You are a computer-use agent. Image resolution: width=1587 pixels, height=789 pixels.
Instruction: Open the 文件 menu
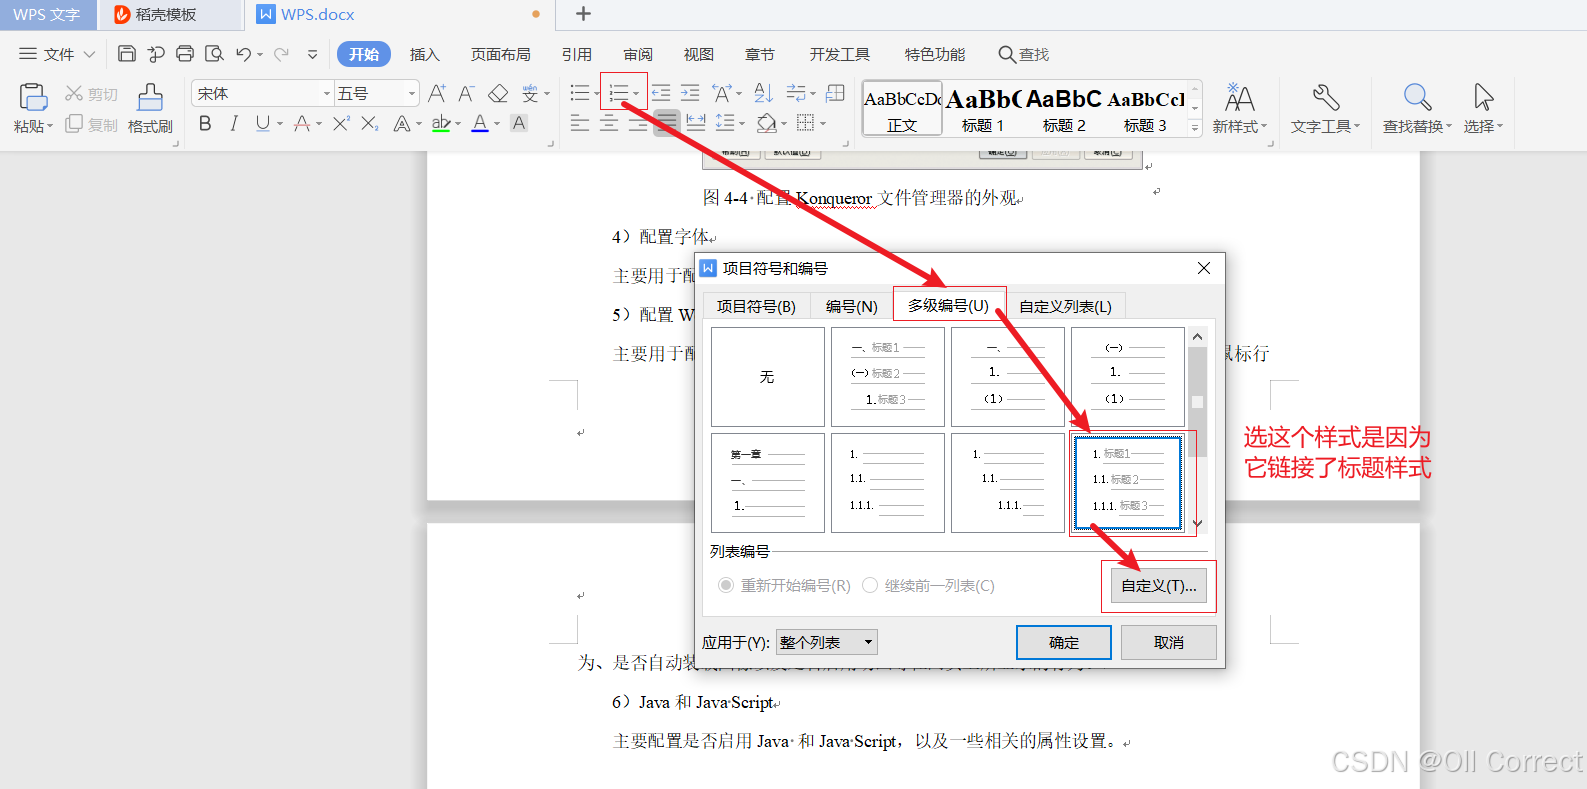pos(57,54)
